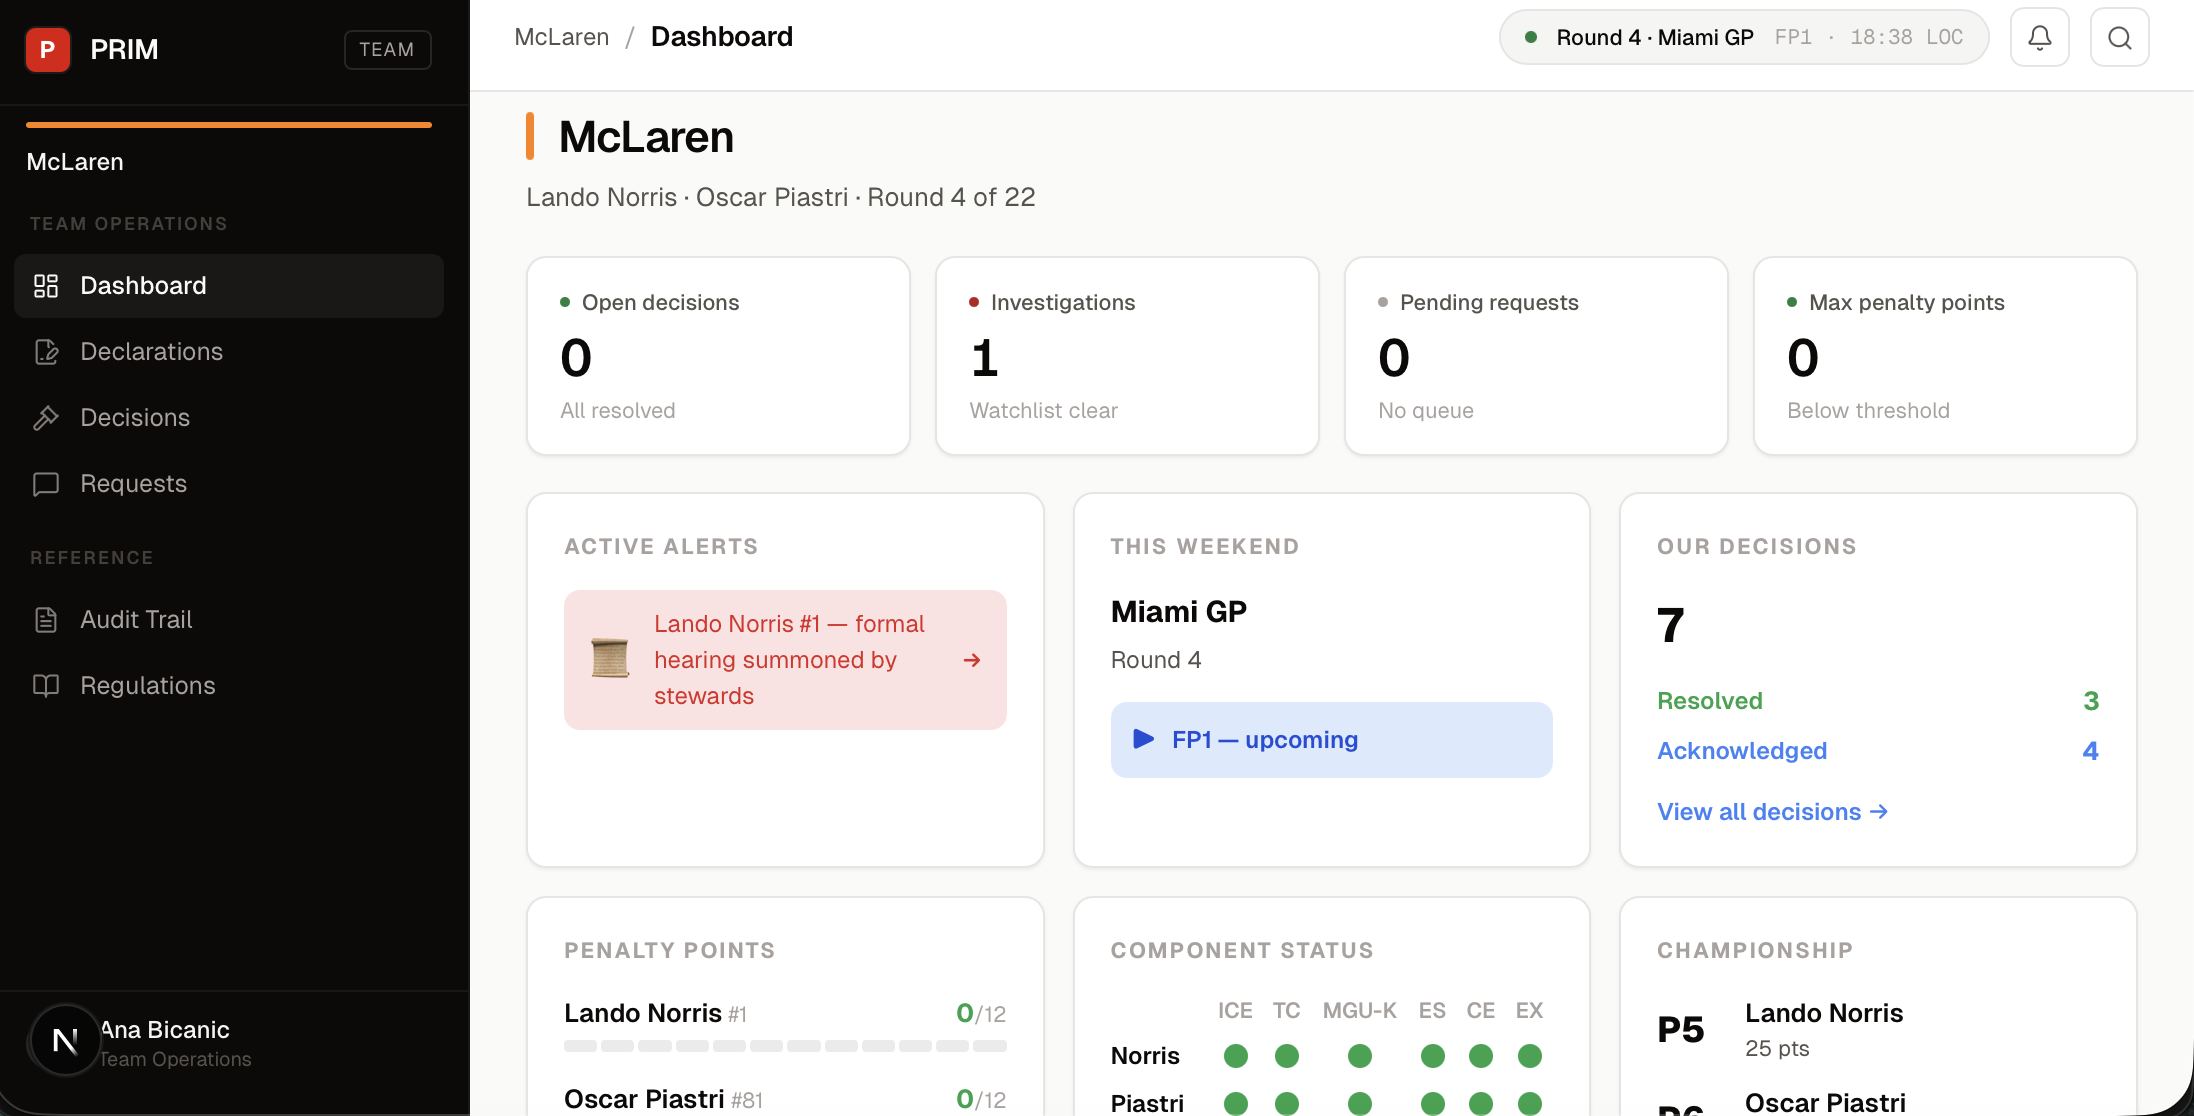The width and height of the screenshot is (2194, 1116).
Task: View the Audit Trail page
Action: [136, 619]
